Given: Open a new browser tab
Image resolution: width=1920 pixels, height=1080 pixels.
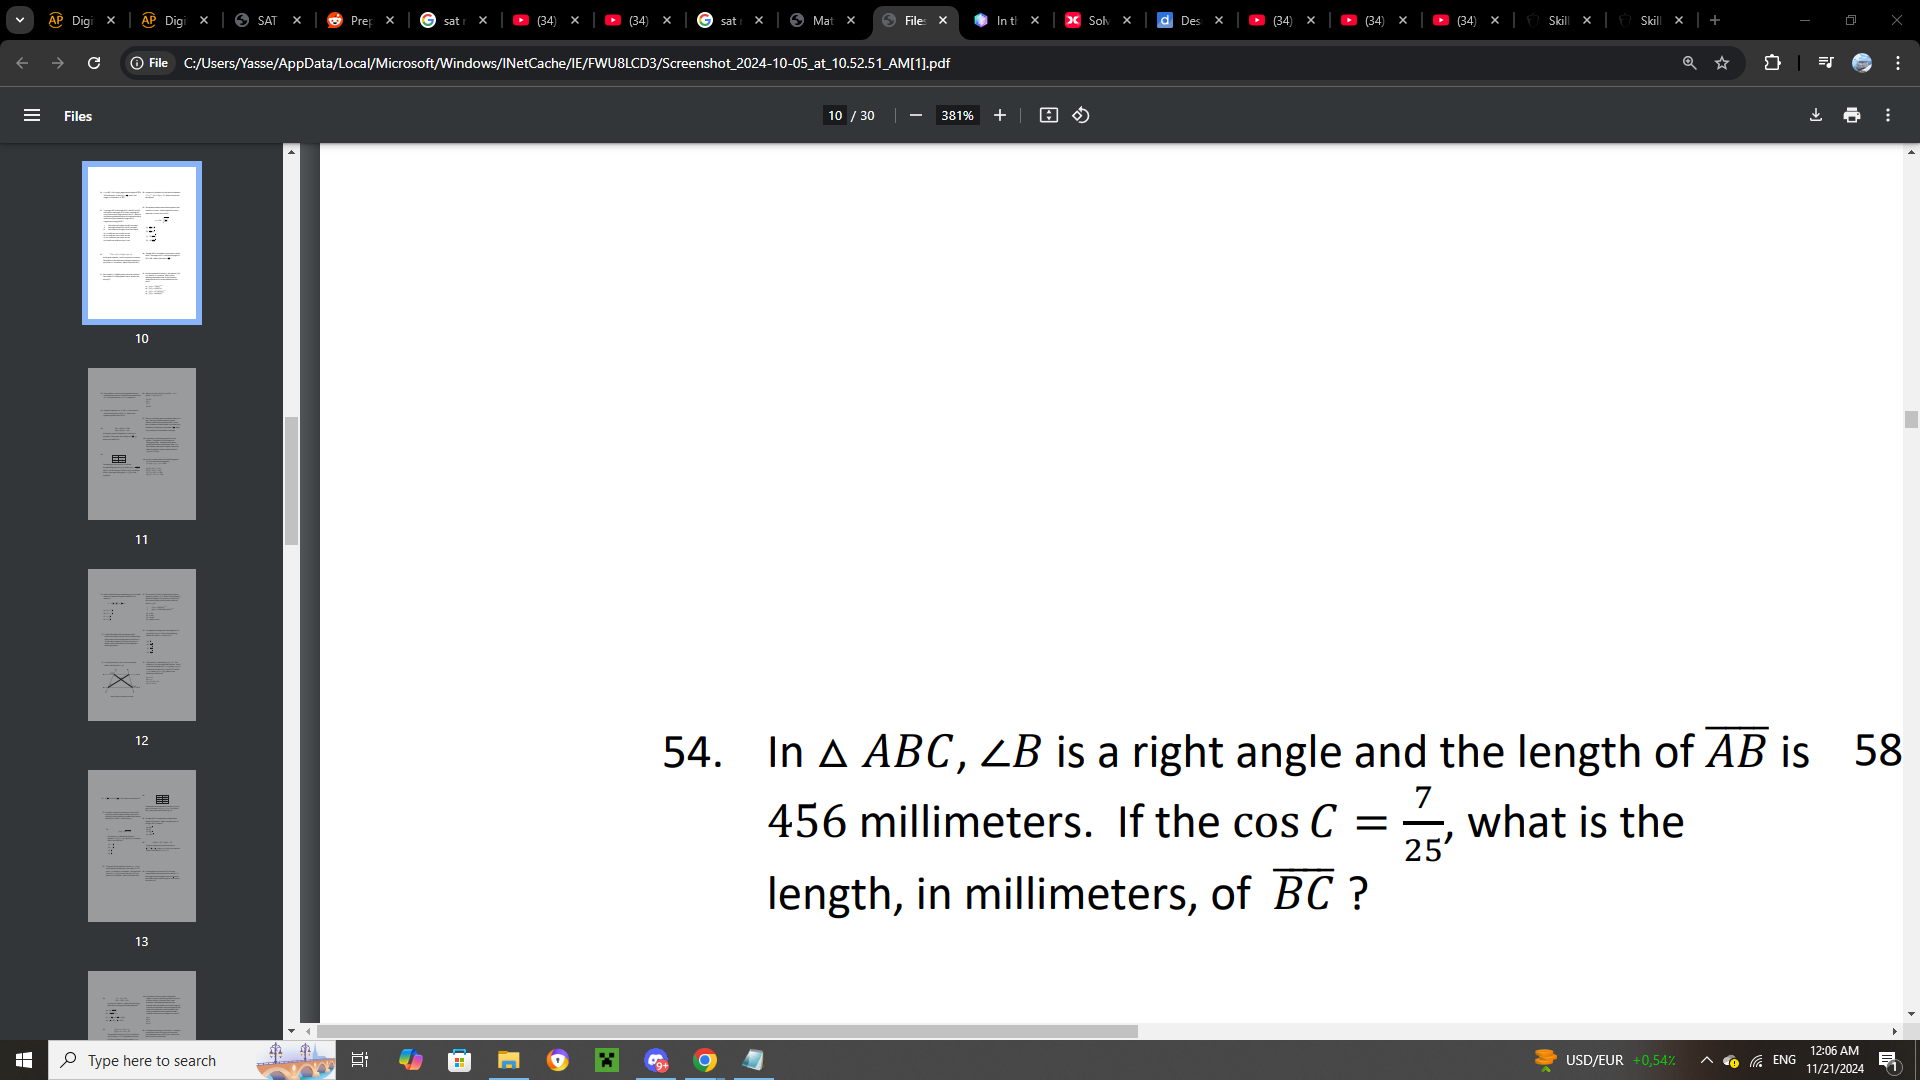Looking at the screenshot, I should (1715, 20).
